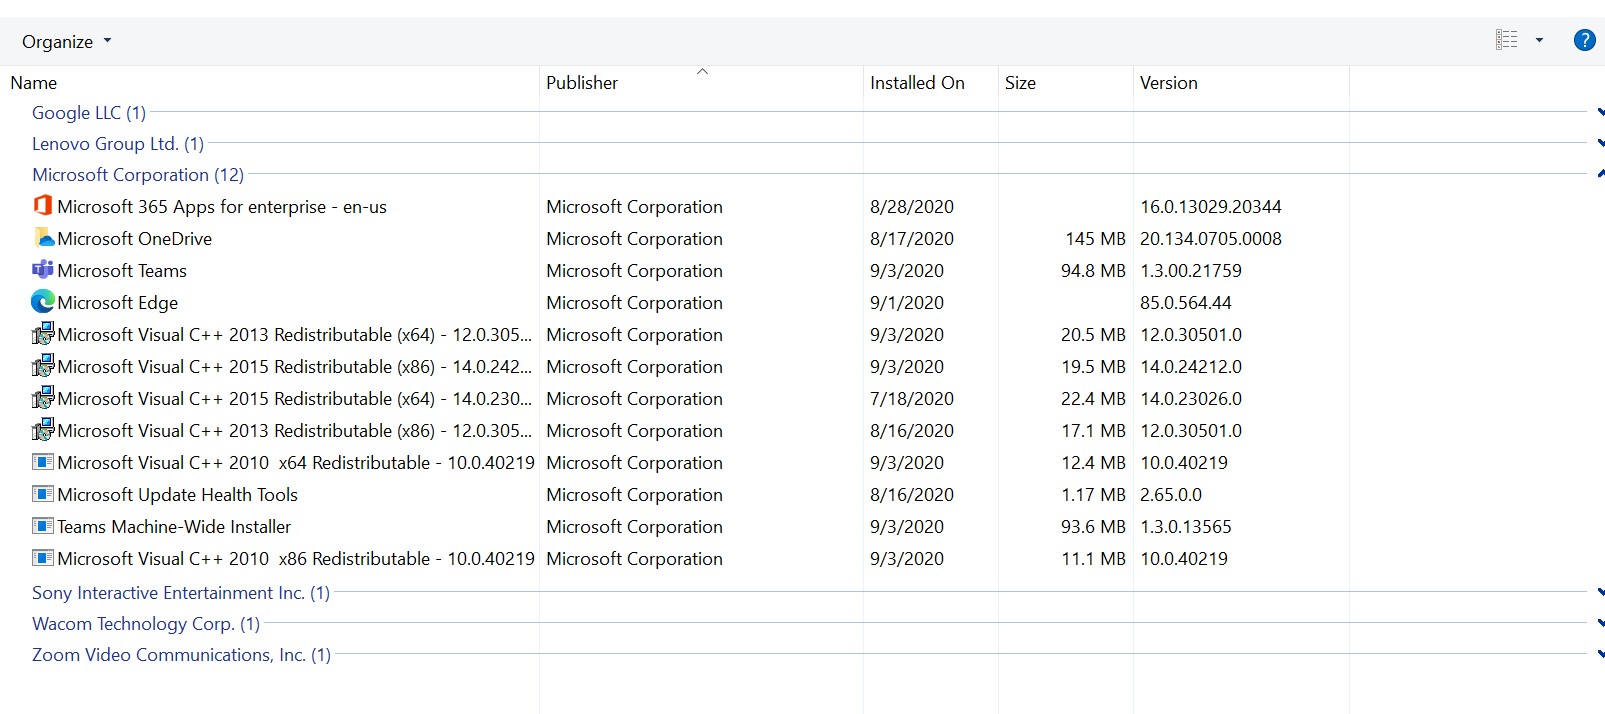Select Teams Machine-Wide Installer entry name
This screenshot has height=714, width=1605.
point(174,527)
